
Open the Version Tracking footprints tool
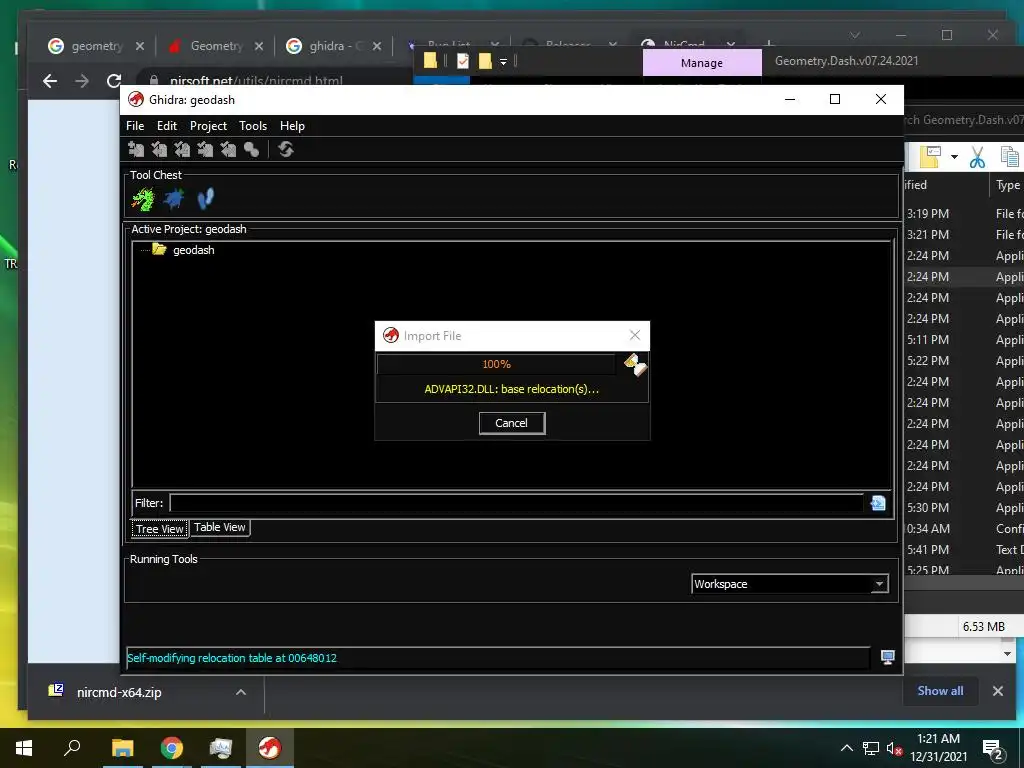click(x=205, y=199)
